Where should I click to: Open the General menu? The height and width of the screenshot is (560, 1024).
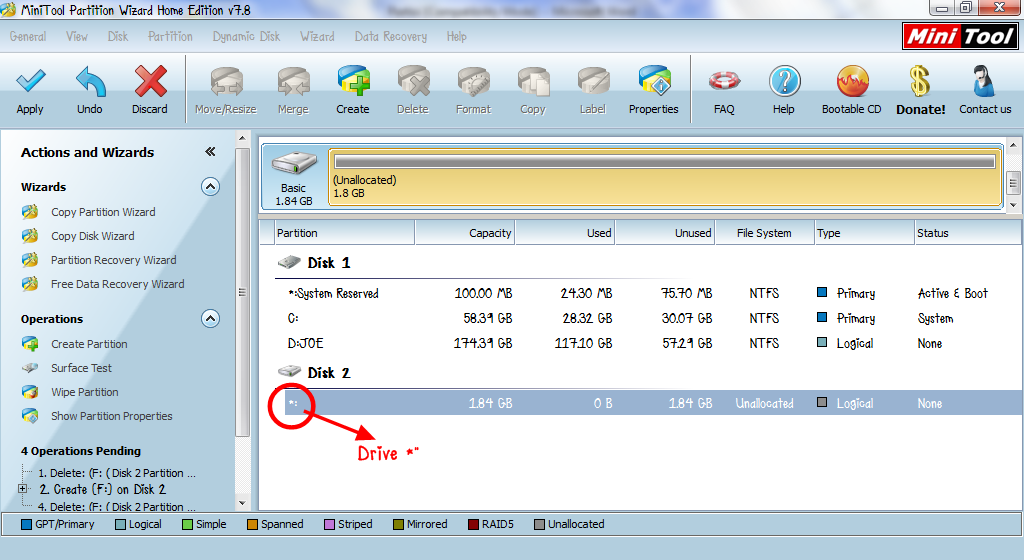28,37
